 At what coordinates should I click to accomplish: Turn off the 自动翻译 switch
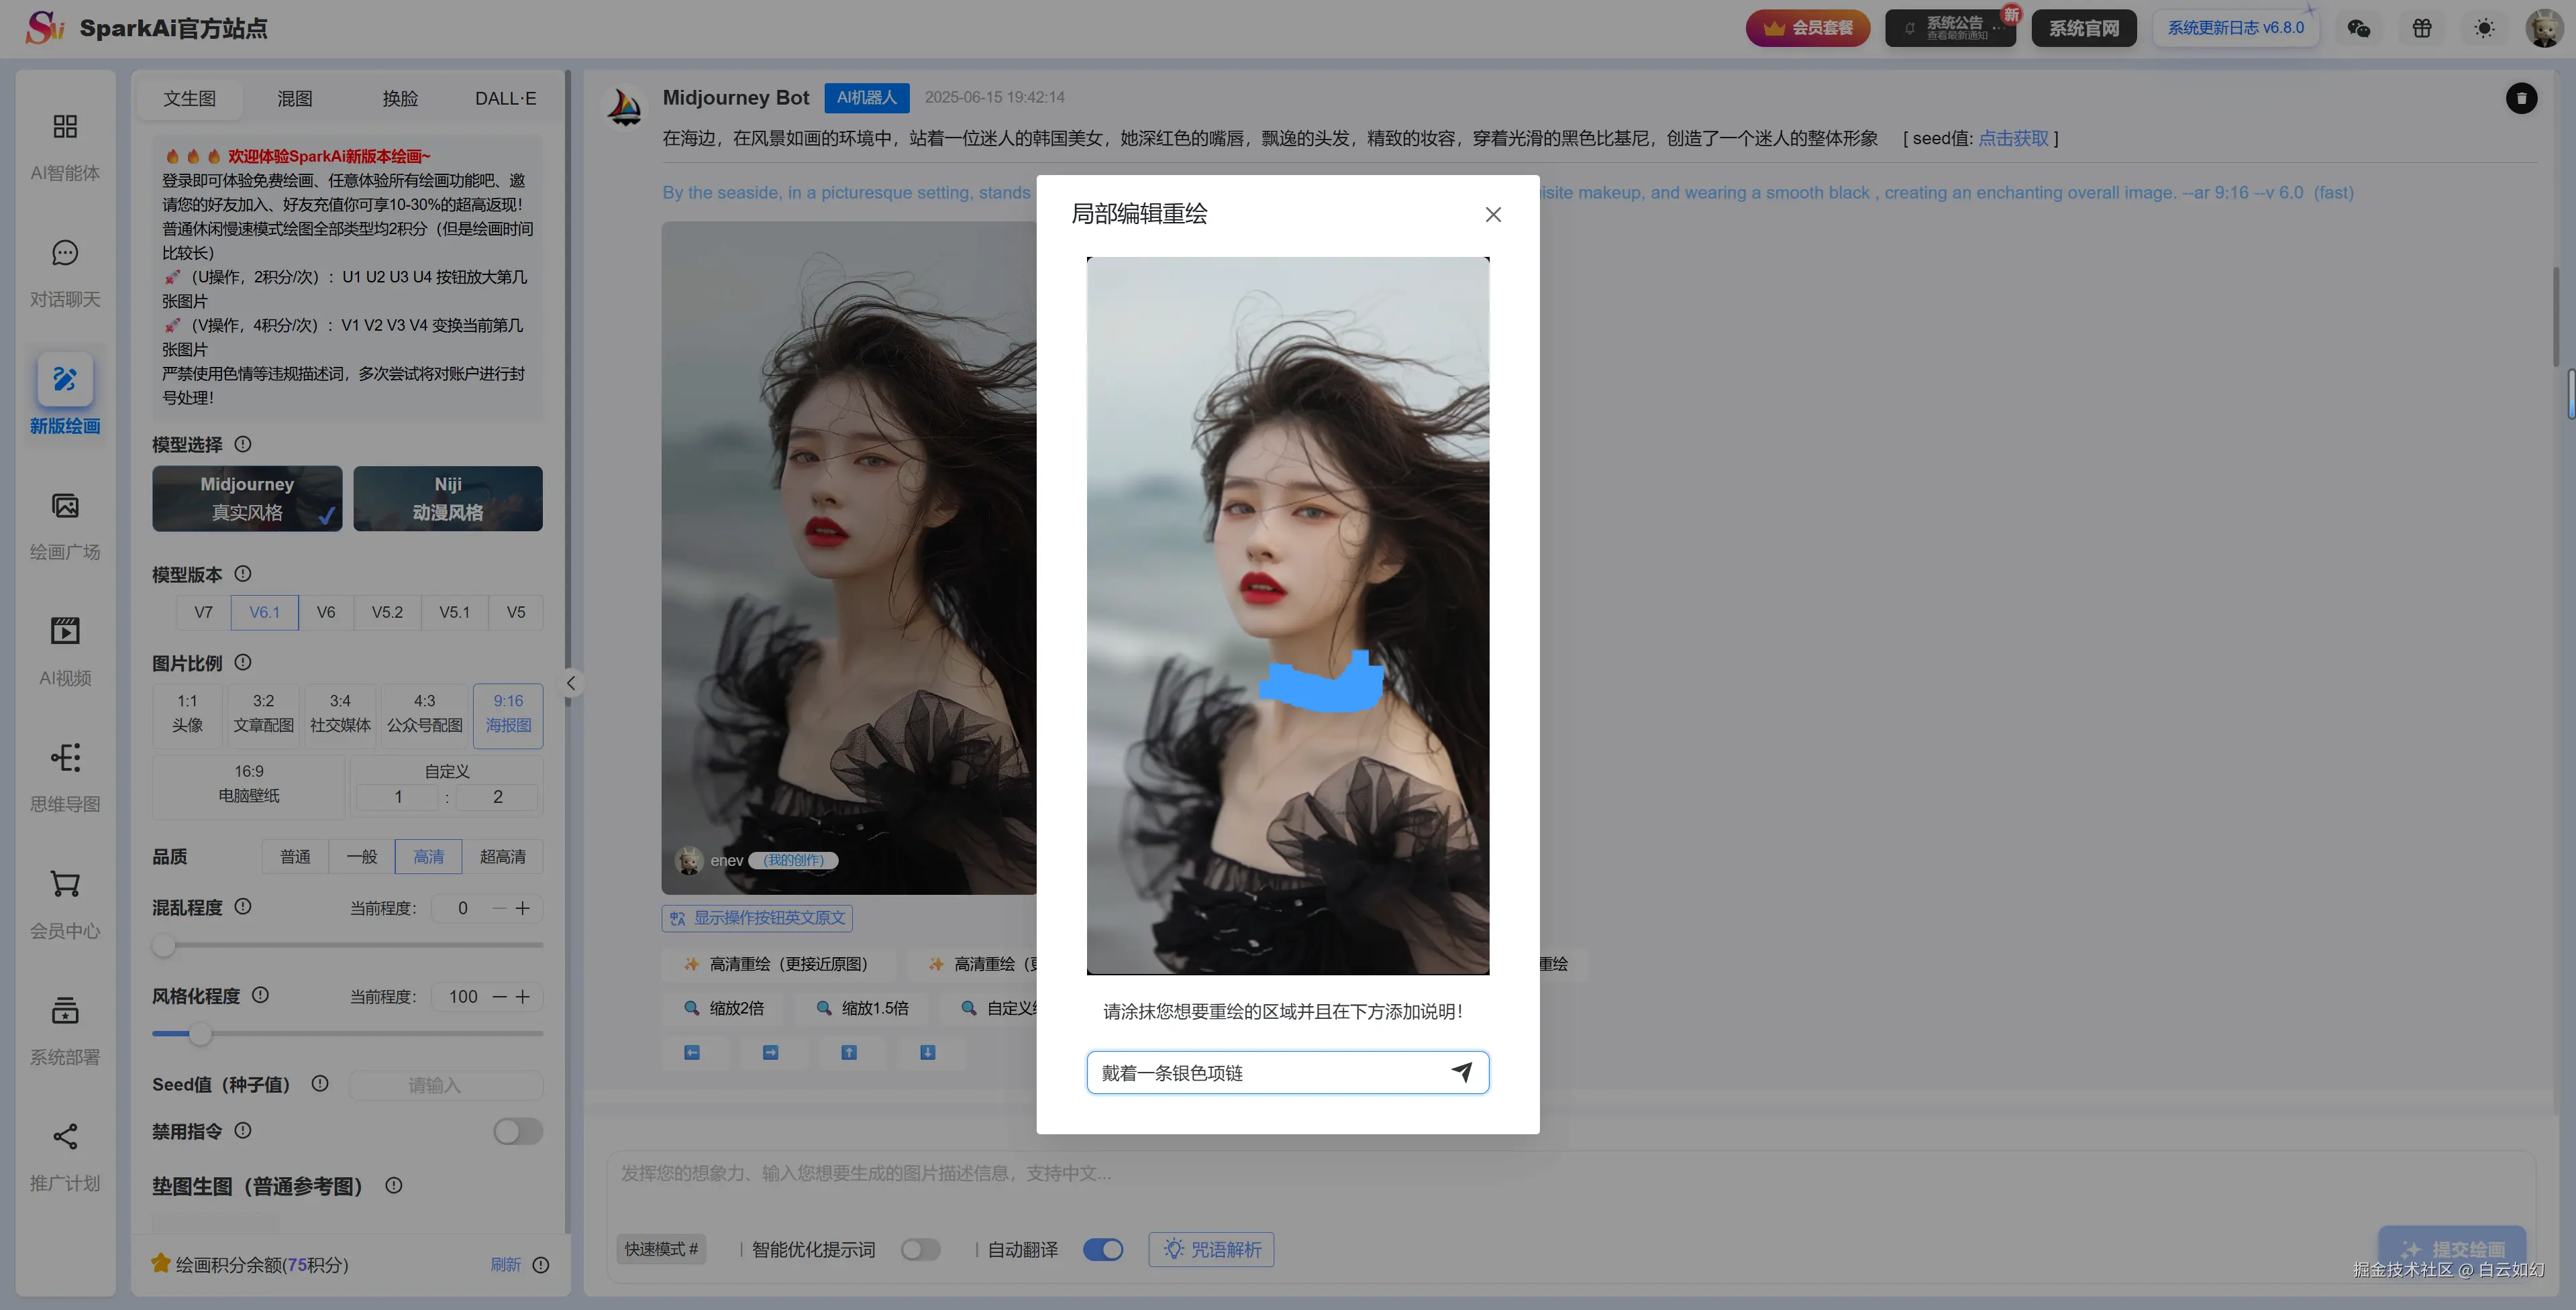1103,1249
